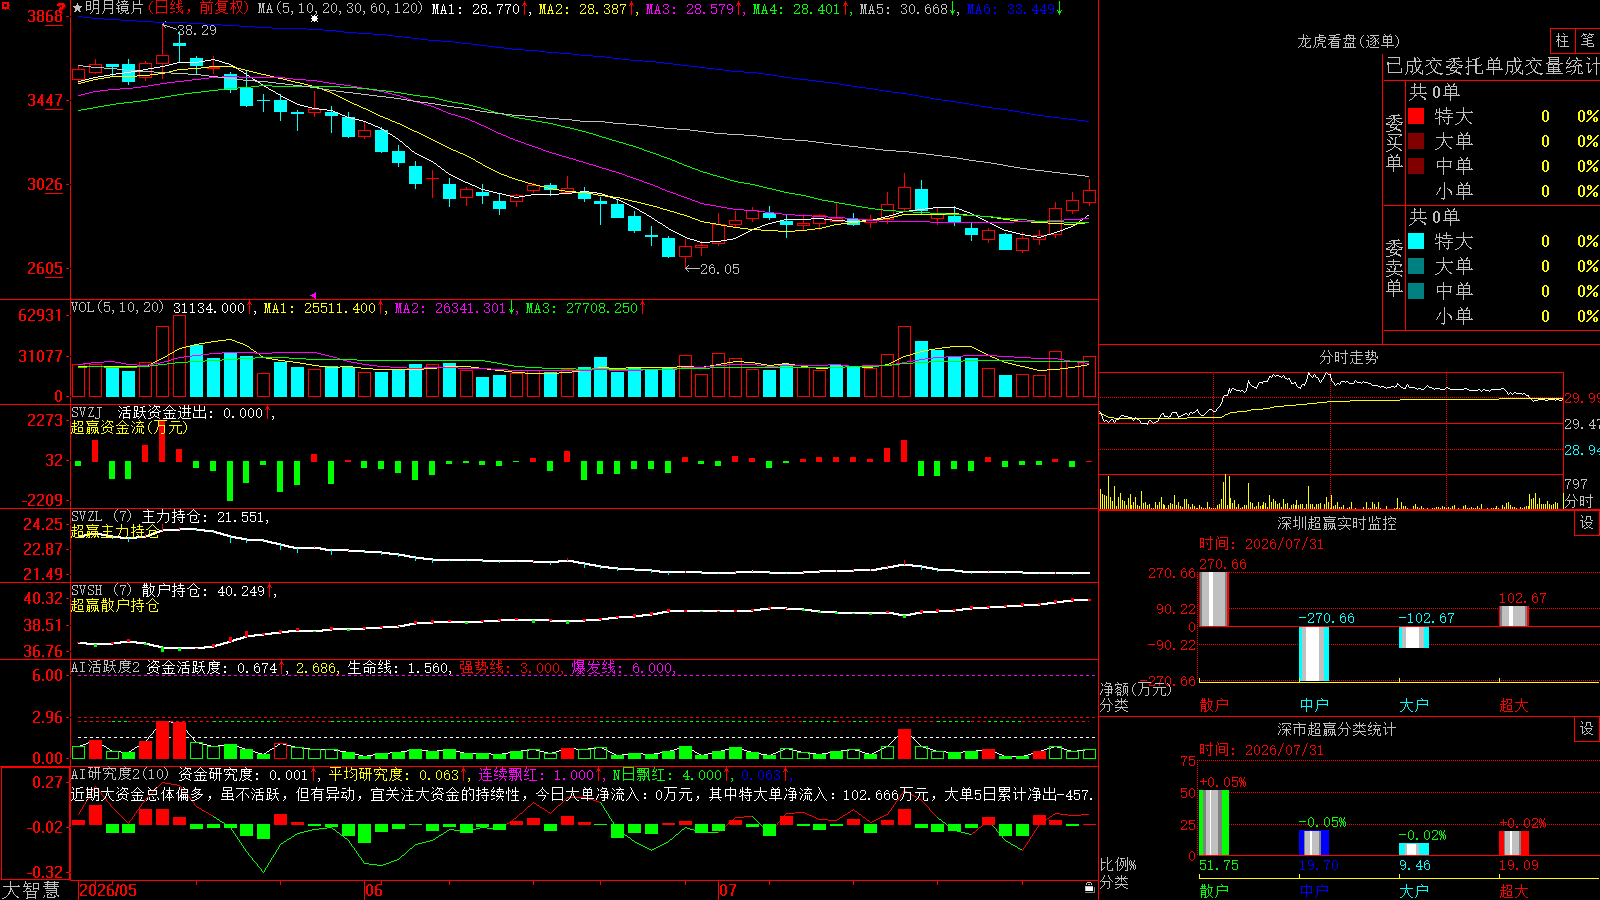Click the 委买单 section label
Viewport: 1600px width, 900px height.
1394,143
